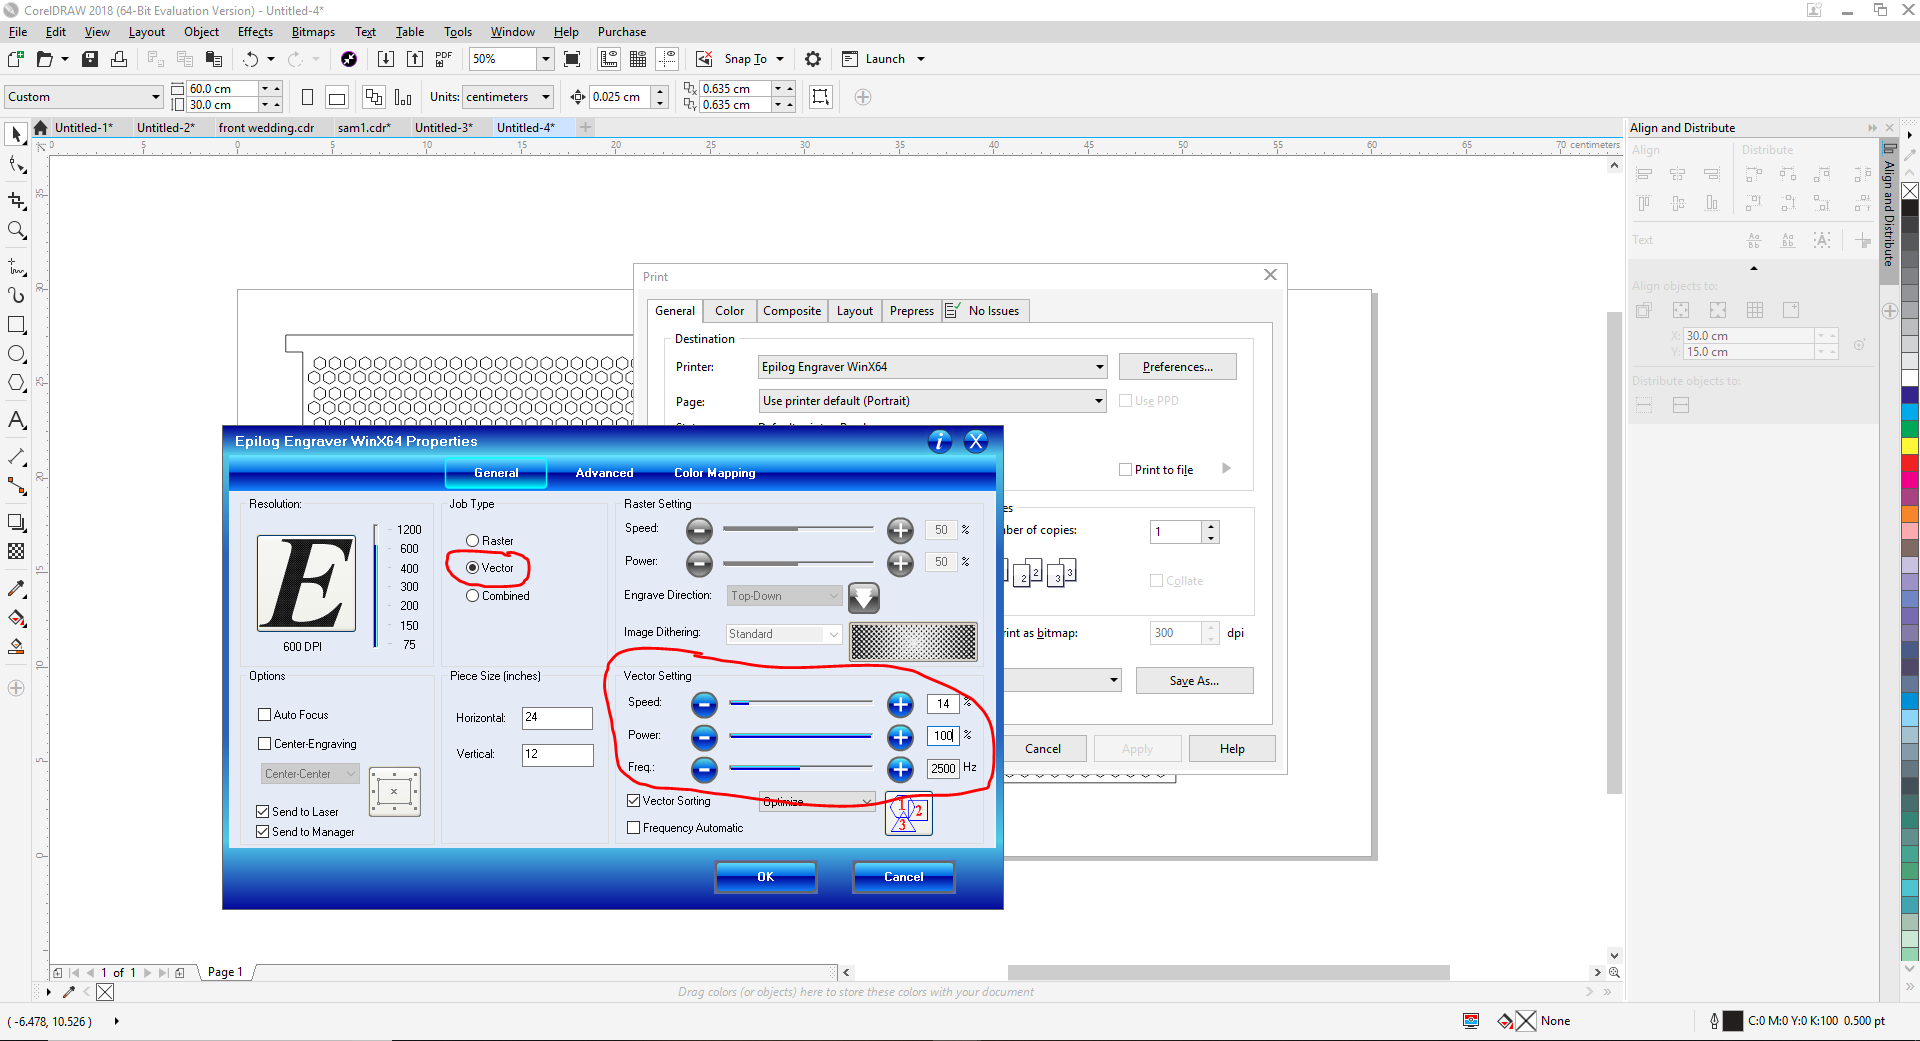Open the Effects menu
1920x1041 pixels.
(x=255, y=32)
